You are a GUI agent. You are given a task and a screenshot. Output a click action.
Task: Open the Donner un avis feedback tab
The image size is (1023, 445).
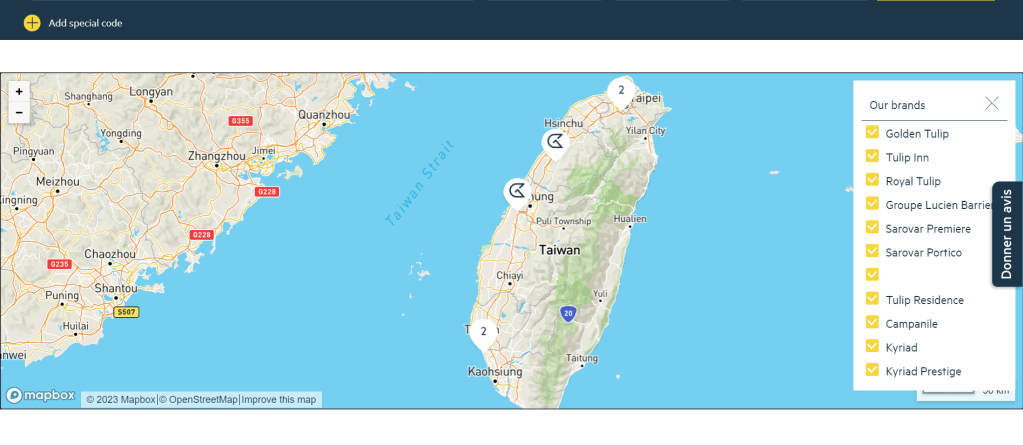pos(1007,234)
